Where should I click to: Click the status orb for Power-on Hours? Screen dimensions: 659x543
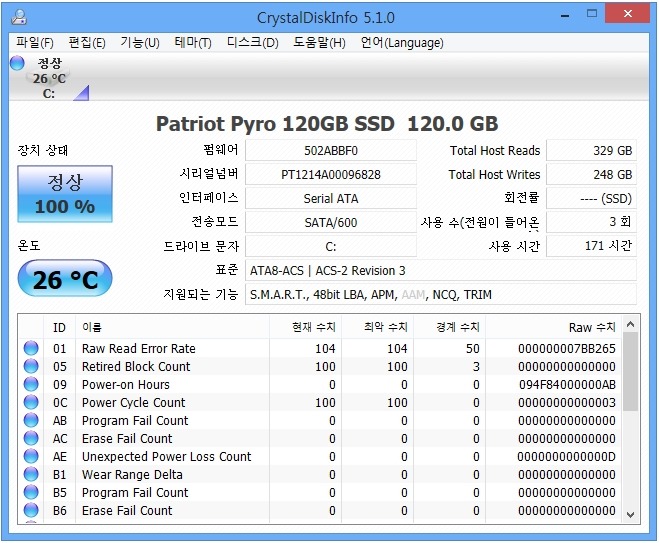coord(31,384)
